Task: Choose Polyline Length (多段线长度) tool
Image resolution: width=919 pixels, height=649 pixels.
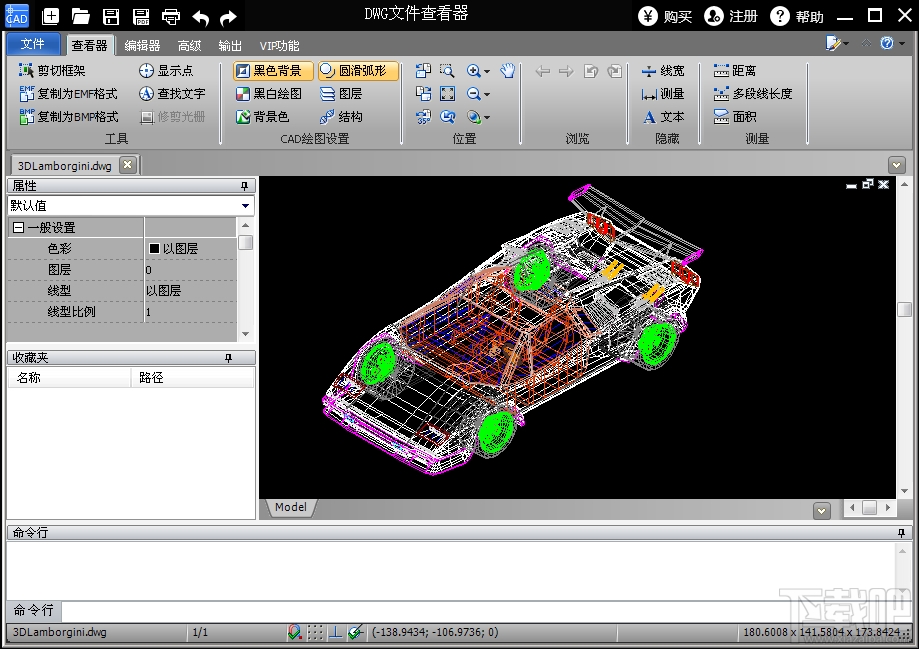Action: pos(753,93)
